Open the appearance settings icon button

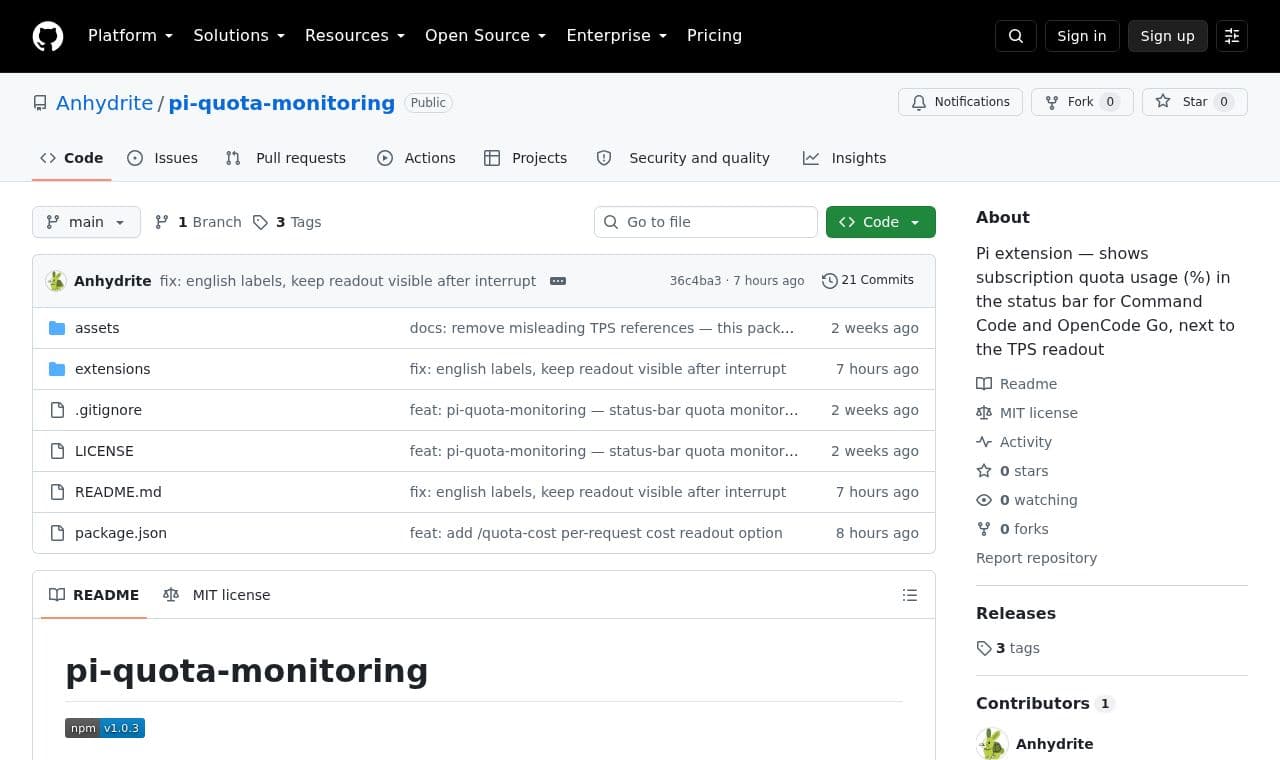(1232, 36)
